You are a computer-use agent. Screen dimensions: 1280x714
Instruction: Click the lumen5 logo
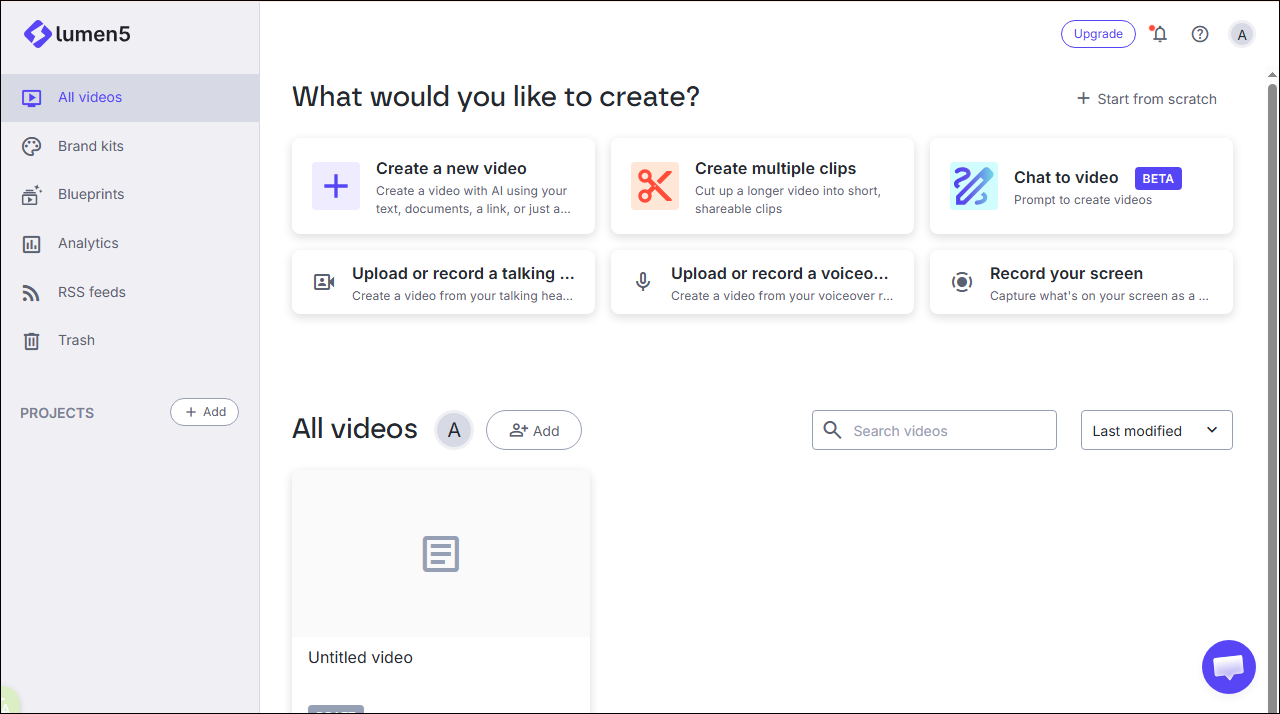(x=77, y=33)
